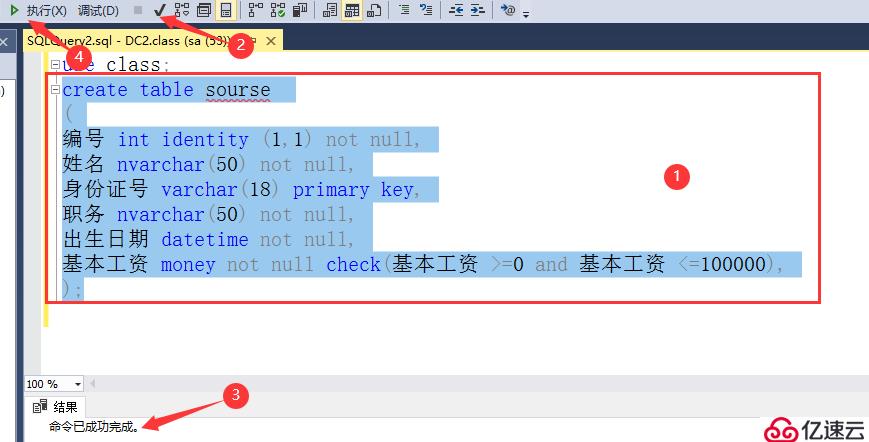Display the estimated execution plan
The width and height of the screenshot is (869, 442).
click(182, 10)
